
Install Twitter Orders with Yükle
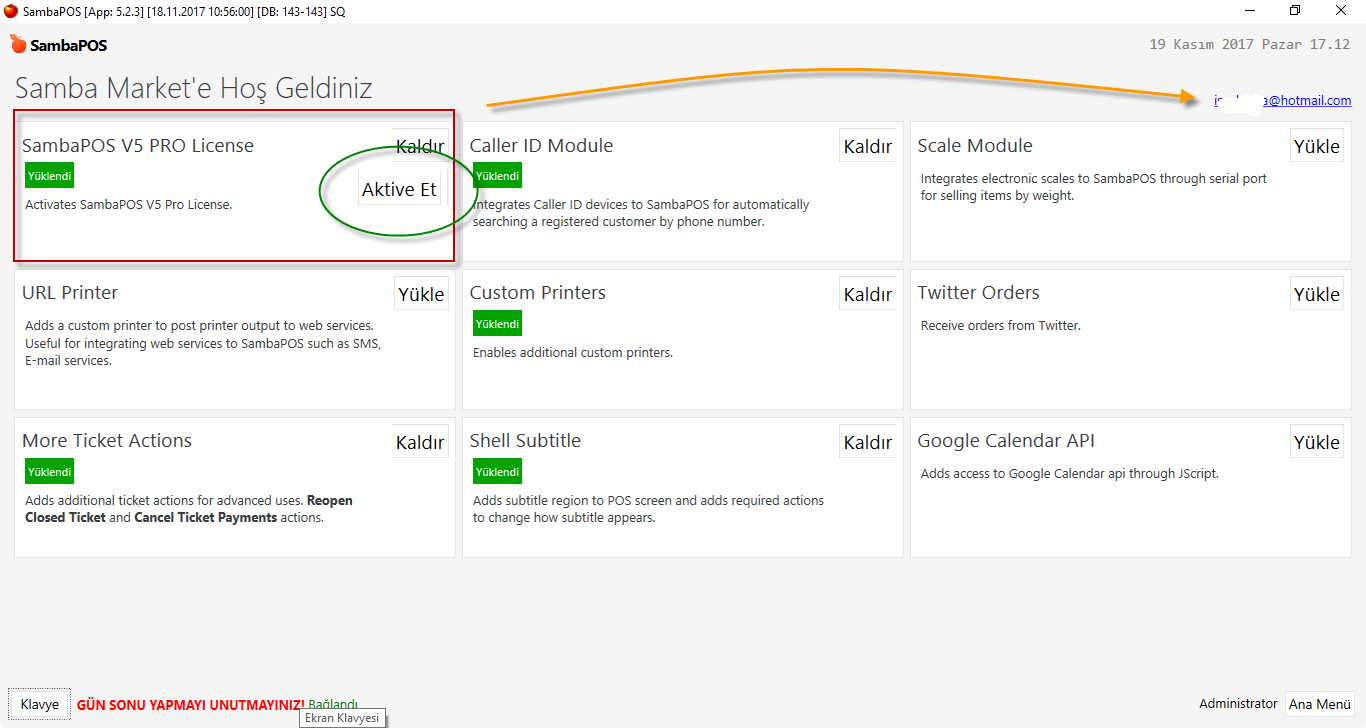(1316, 295)
